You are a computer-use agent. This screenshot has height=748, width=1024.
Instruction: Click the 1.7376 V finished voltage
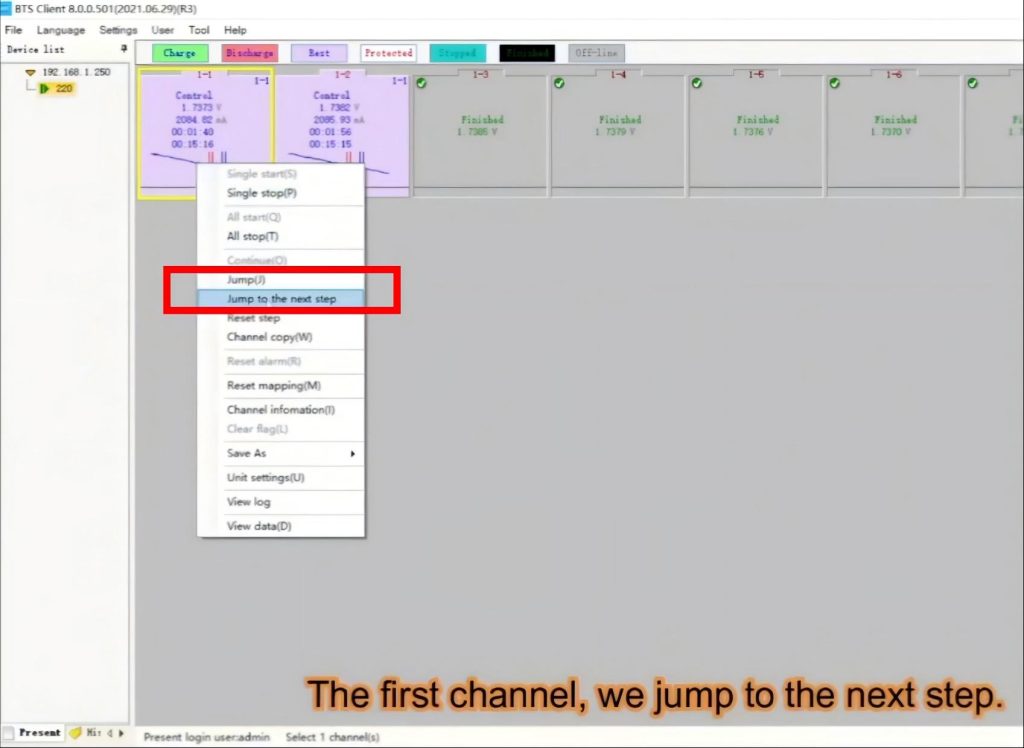pyautogui.click(x=754, y=132)
